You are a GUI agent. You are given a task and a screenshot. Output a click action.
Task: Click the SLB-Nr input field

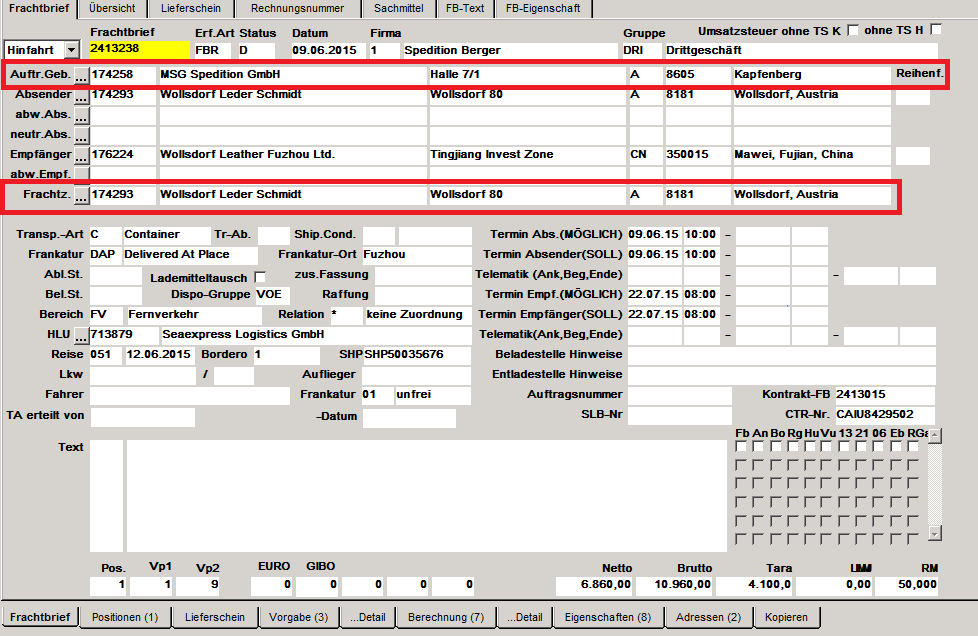point(679,415)
